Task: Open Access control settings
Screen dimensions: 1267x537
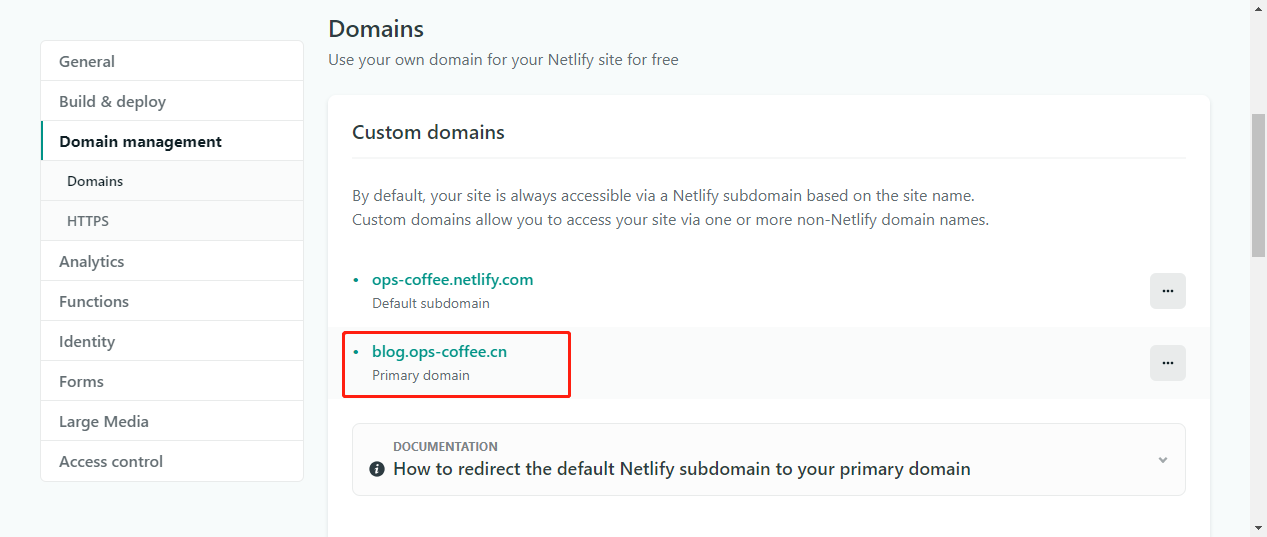Action: tap(111, 461)
